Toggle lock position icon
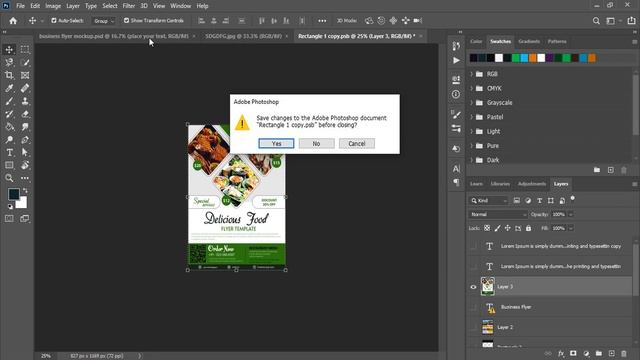Screen dimensions: 640x360 (508, 228)
